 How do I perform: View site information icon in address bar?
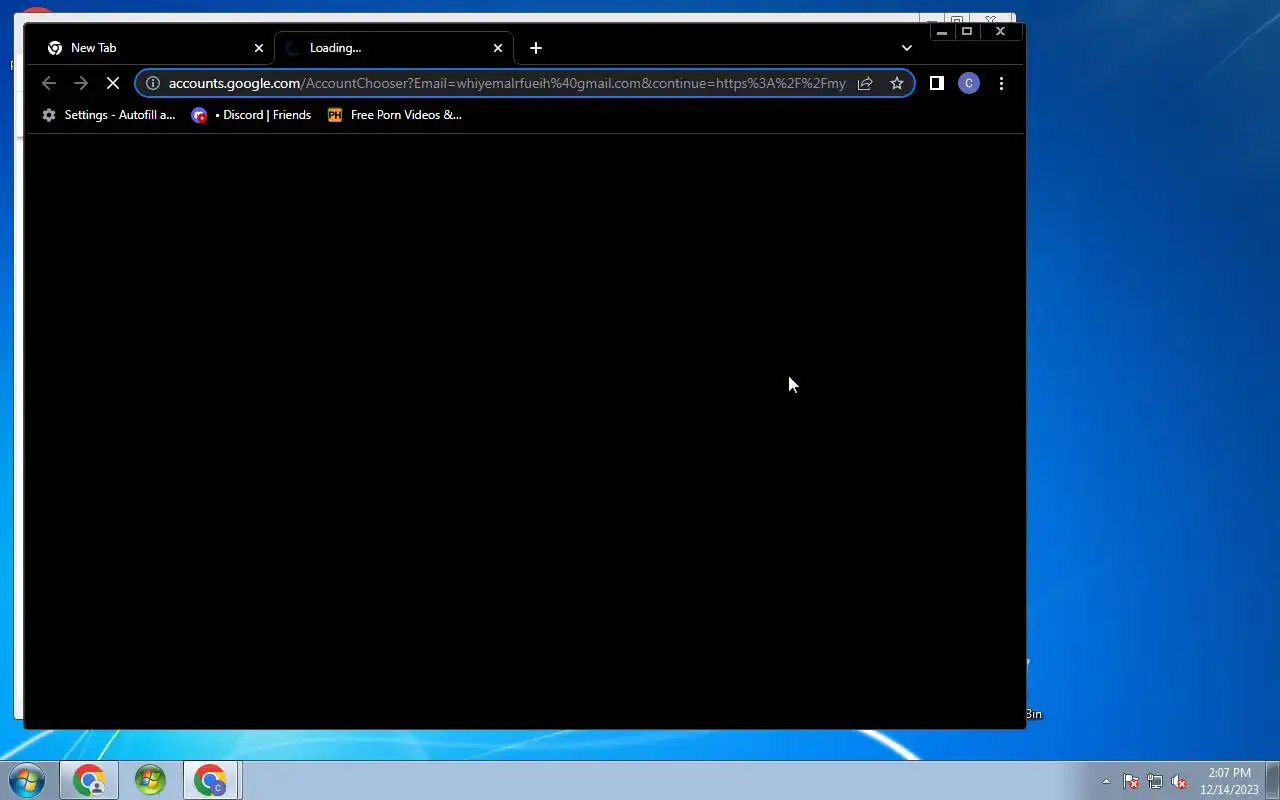[x=153, y=83]
